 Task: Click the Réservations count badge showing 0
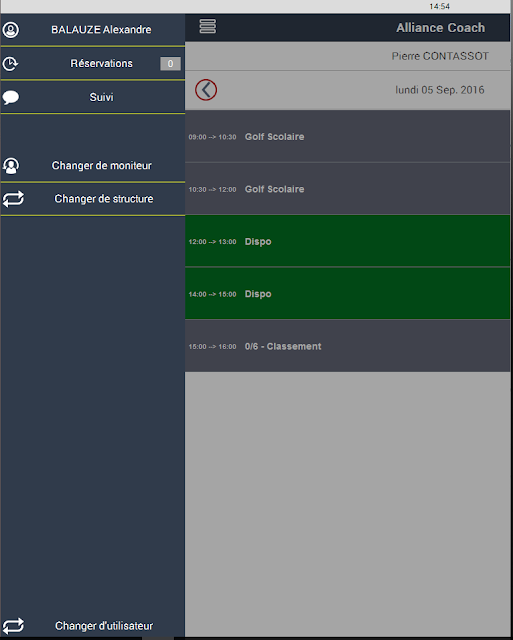(170, 63)
